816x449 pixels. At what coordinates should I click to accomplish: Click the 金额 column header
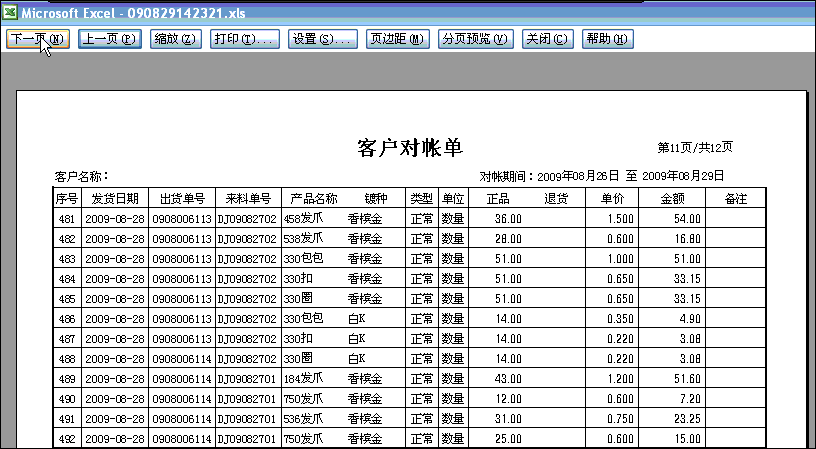(672, 198)
